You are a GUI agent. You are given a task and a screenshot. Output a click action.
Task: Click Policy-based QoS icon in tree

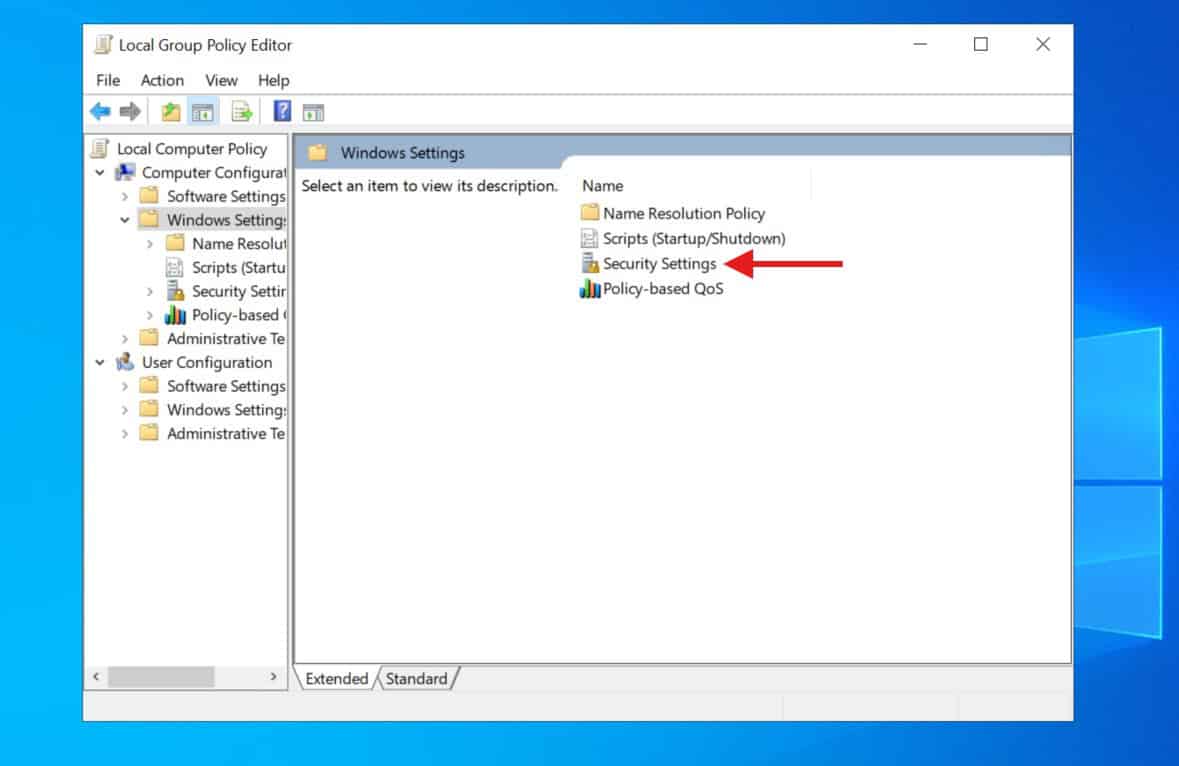175,315
